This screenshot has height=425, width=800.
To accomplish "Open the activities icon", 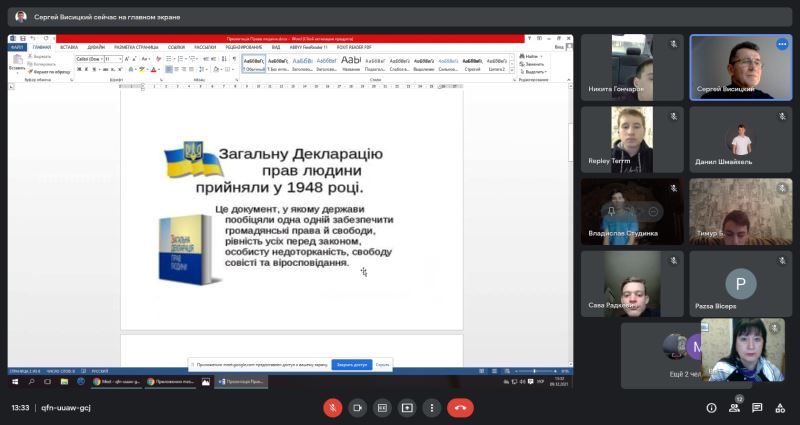I will (781, 408).
